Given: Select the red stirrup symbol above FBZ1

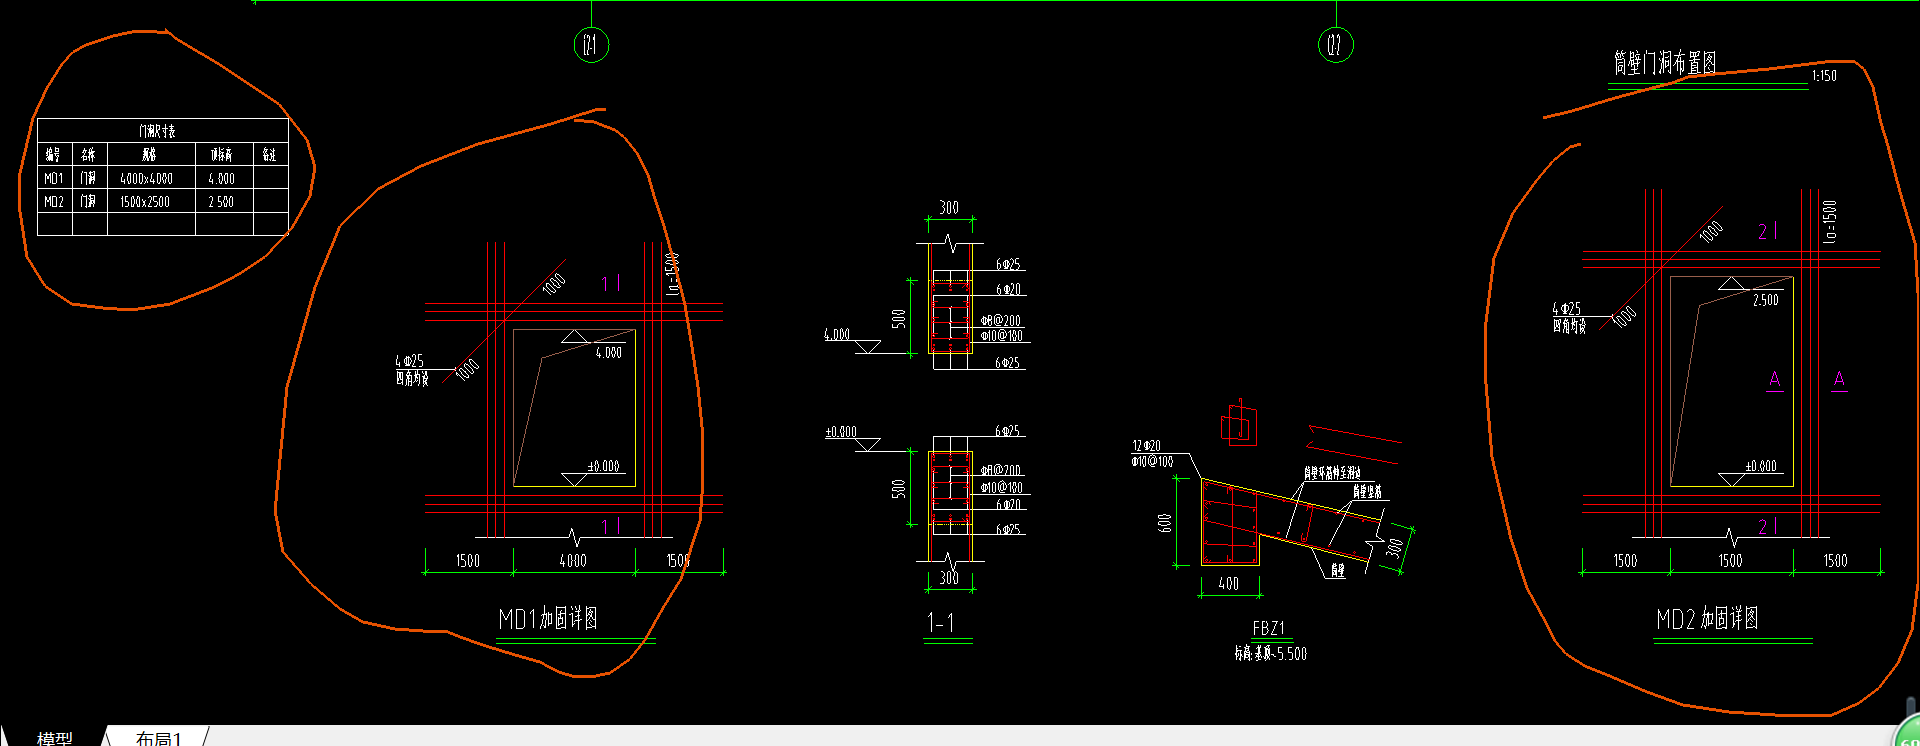Looking at the screenshot, I should click(1238, 424).
